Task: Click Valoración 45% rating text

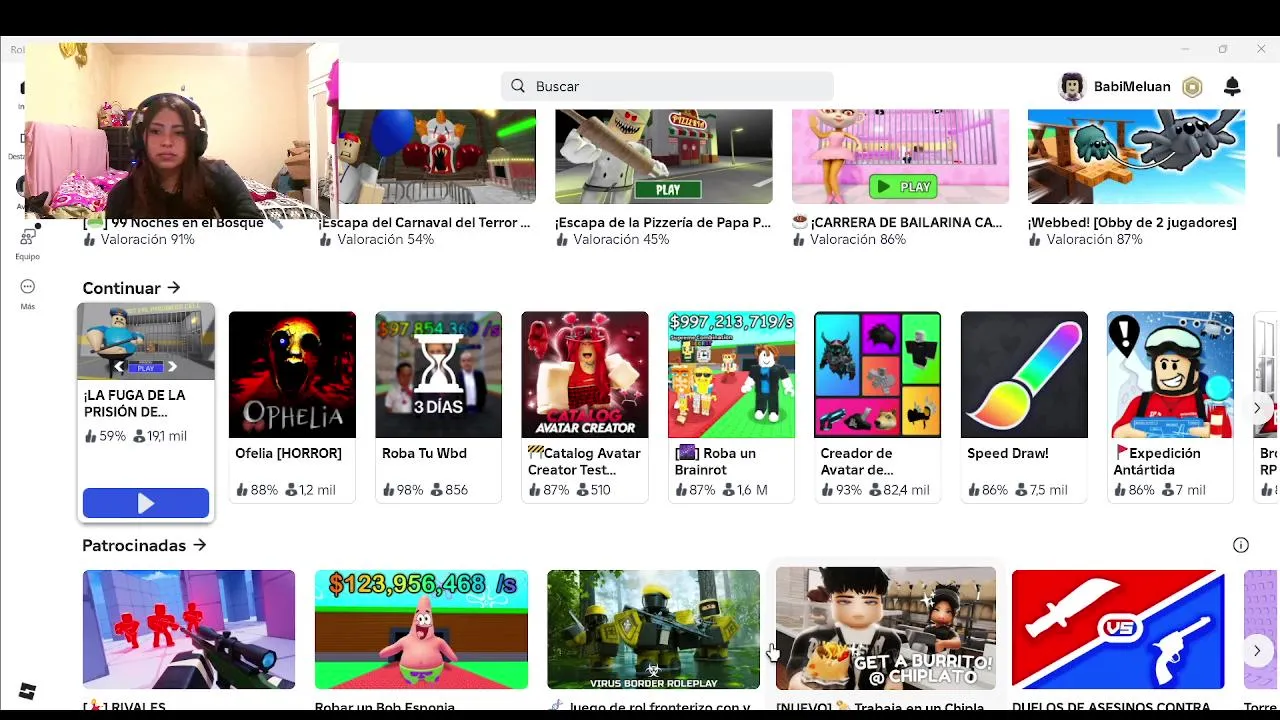Action: pos(621,240)
